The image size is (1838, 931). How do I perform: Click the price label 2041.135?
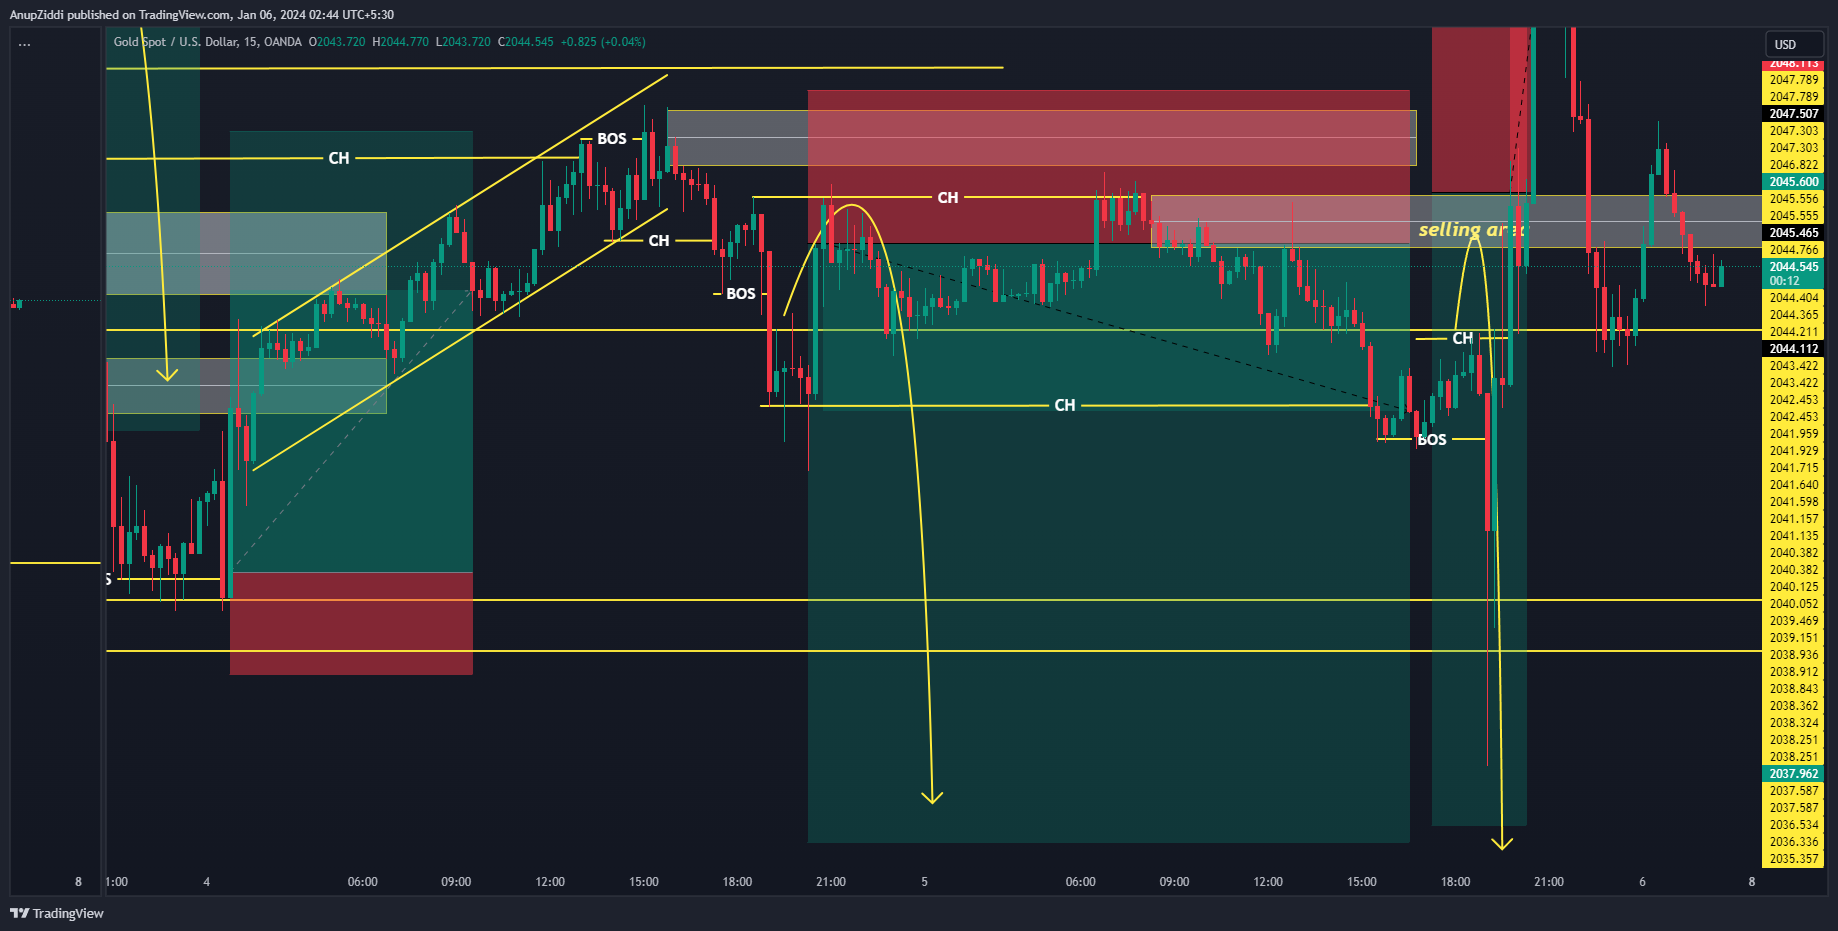pyautogui.click(x=1794, y=536)
